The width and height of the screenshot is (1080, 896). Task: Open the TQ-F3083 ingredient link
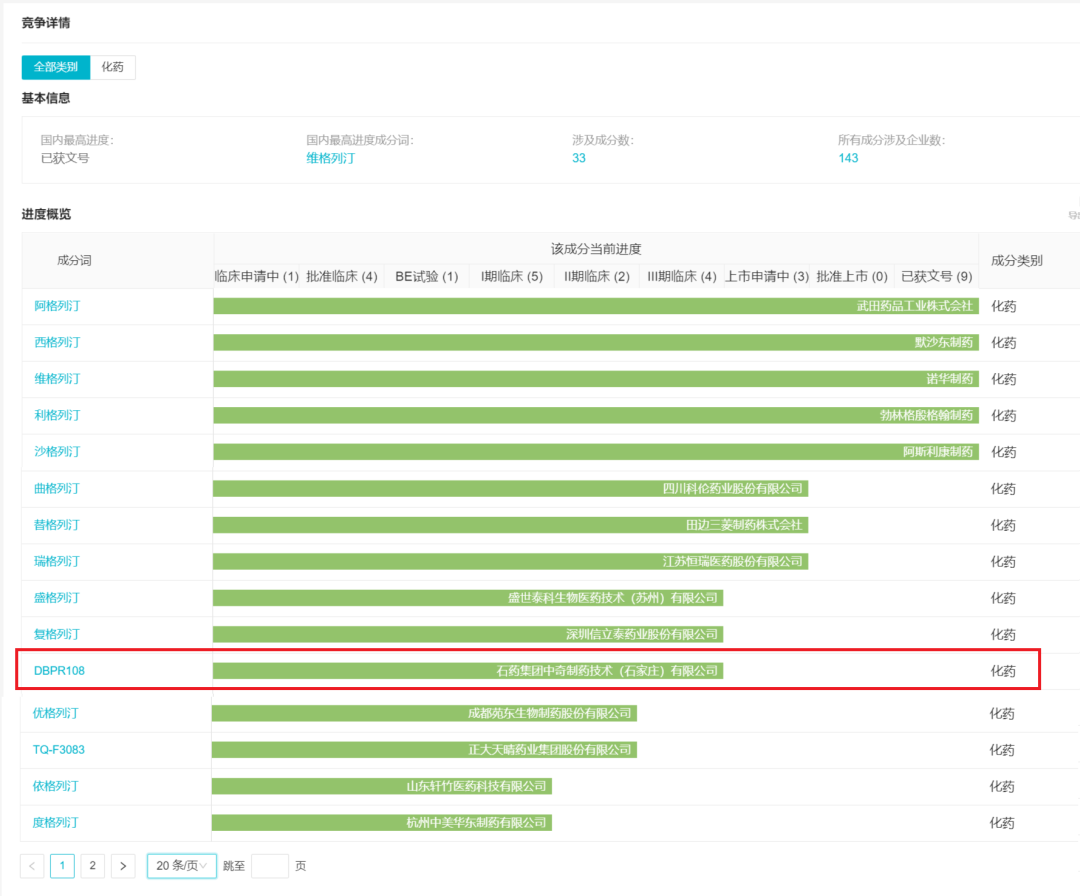[x=59, y=750]
